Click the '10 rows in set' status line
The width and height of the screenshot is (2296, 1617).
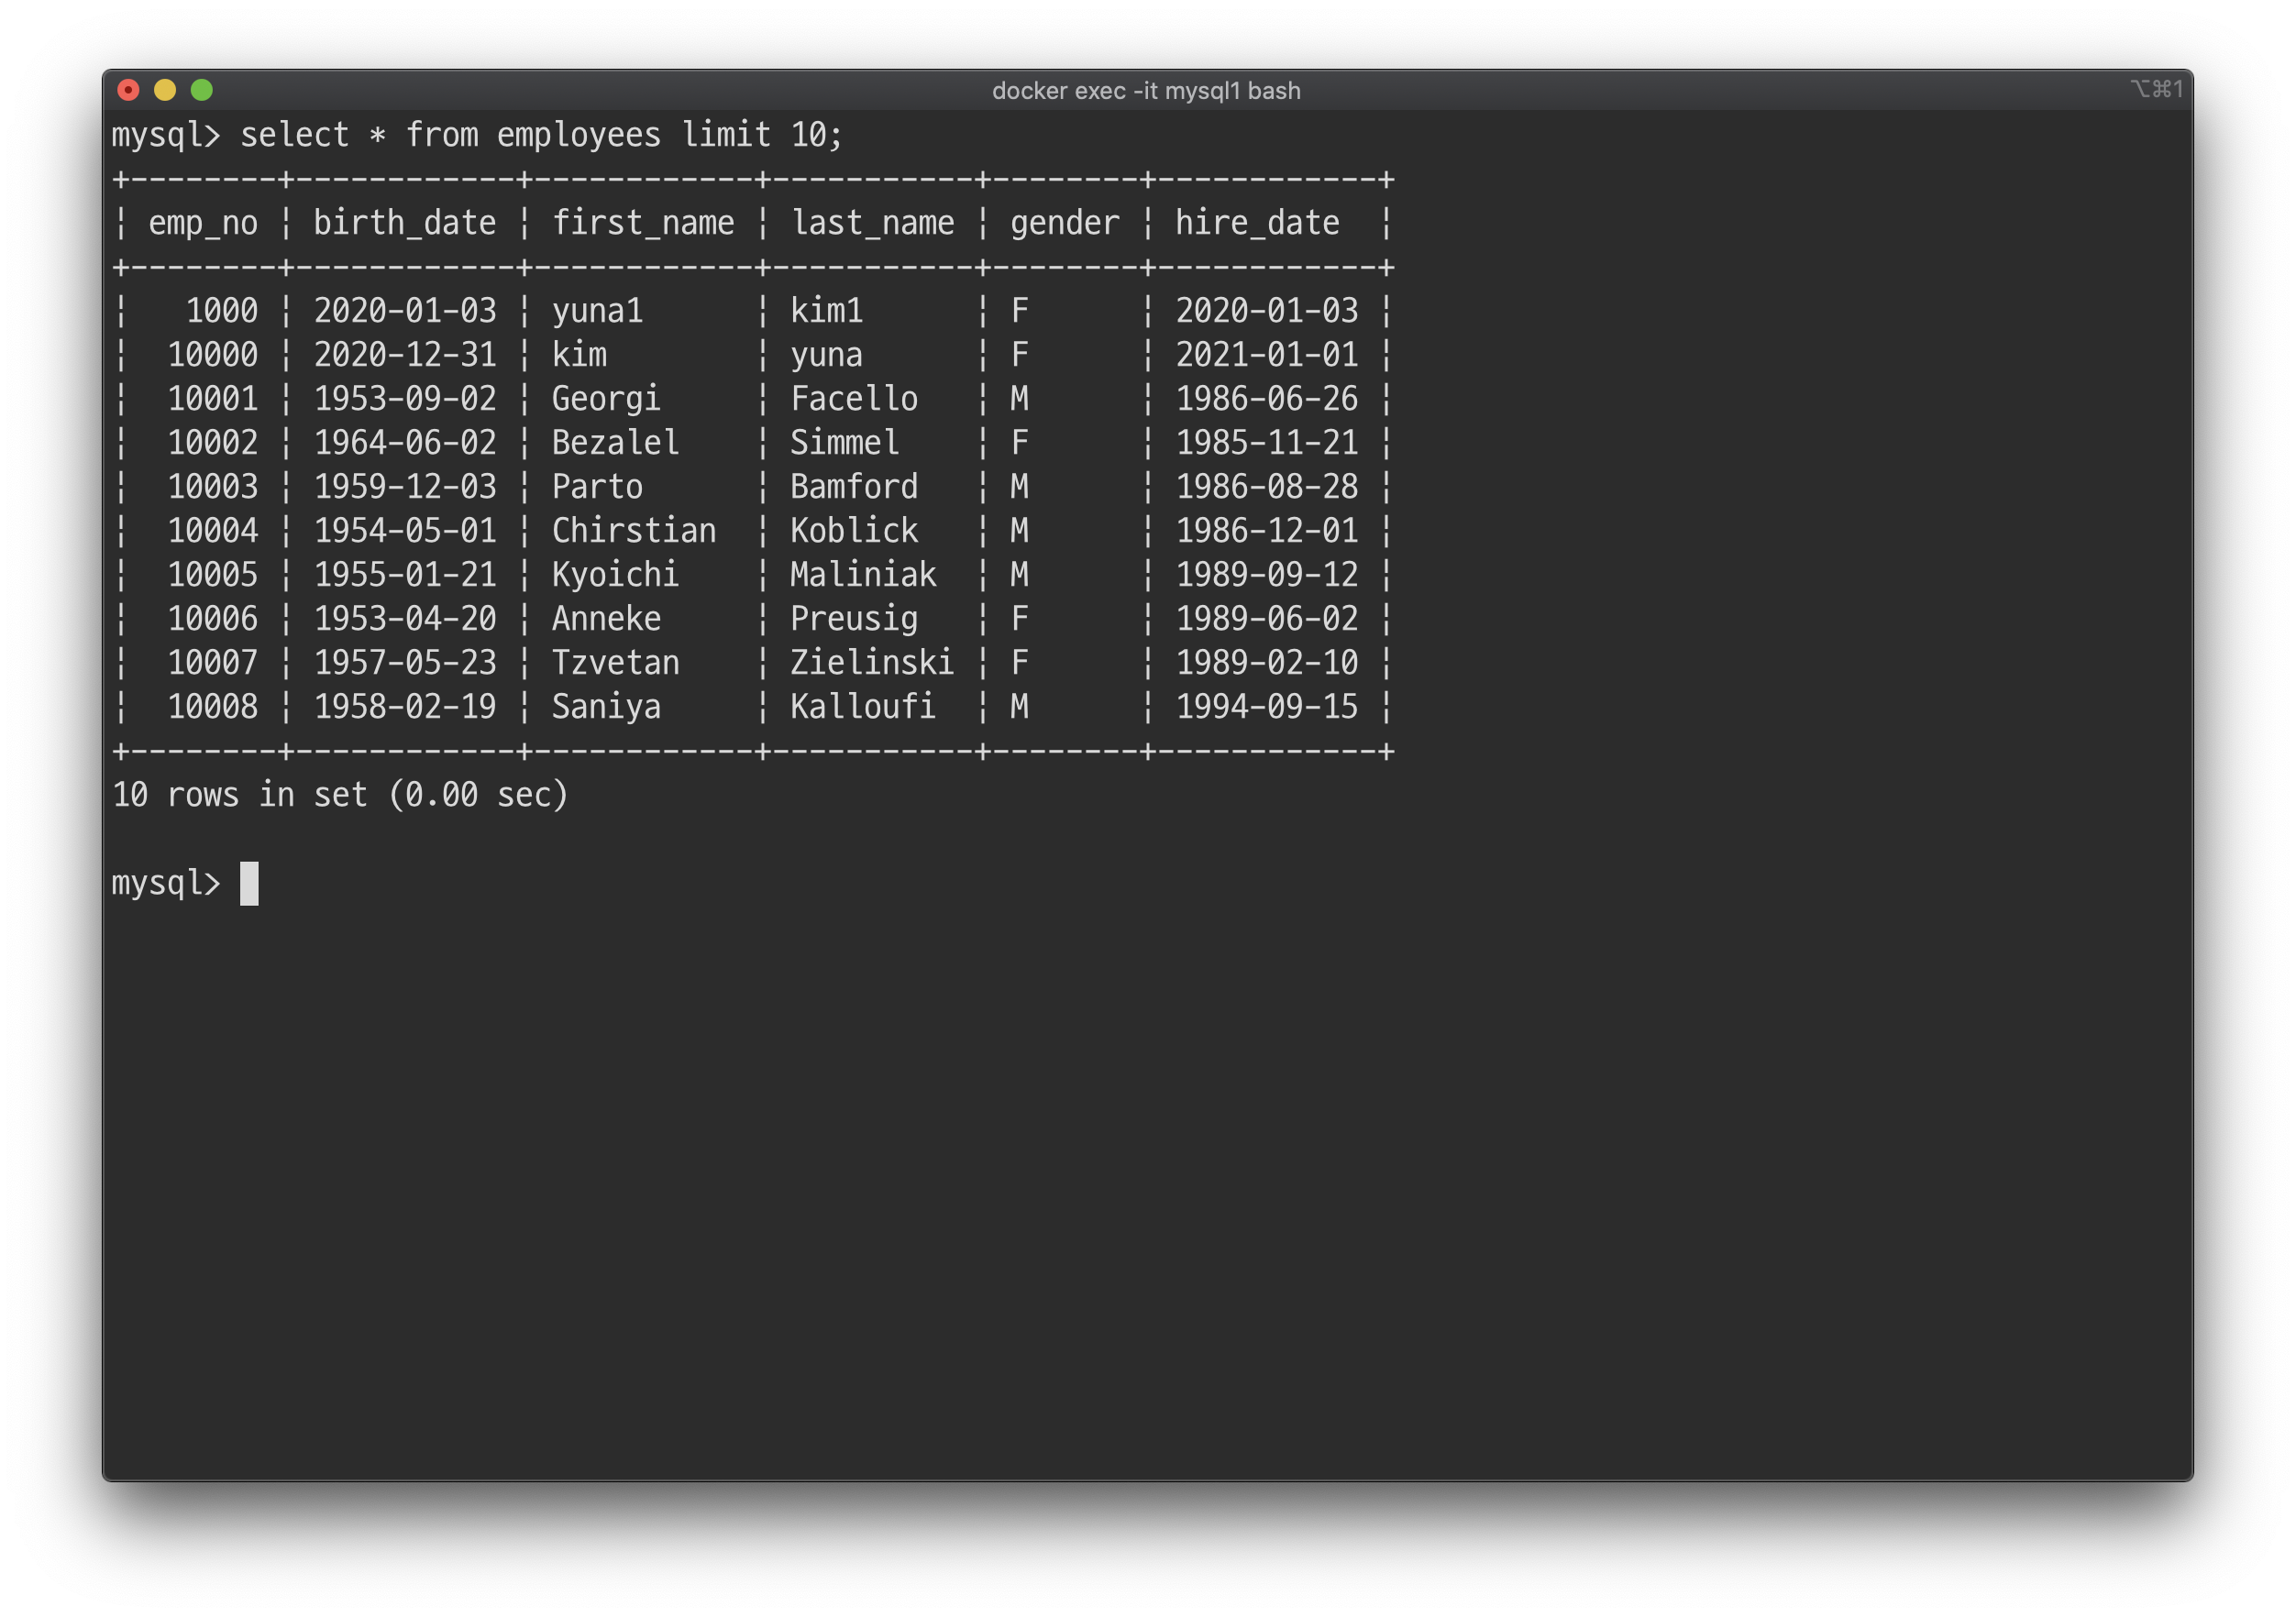tap(340, 795)
